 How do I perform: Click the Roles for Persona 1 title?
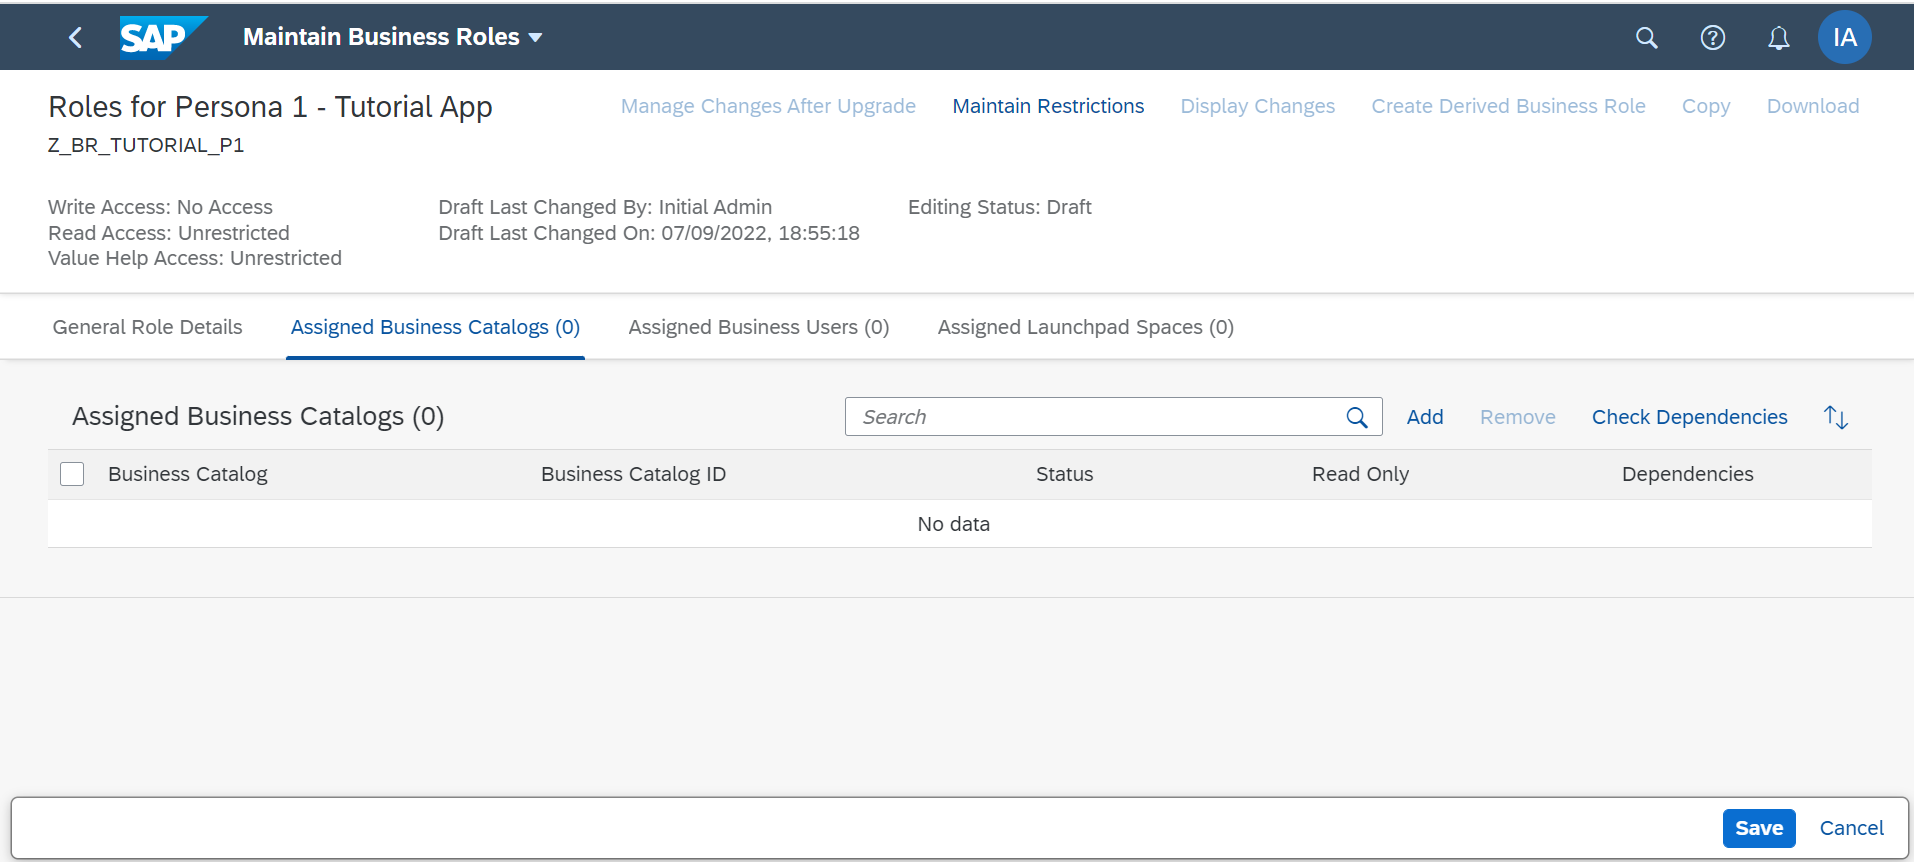tap(270, 107)
